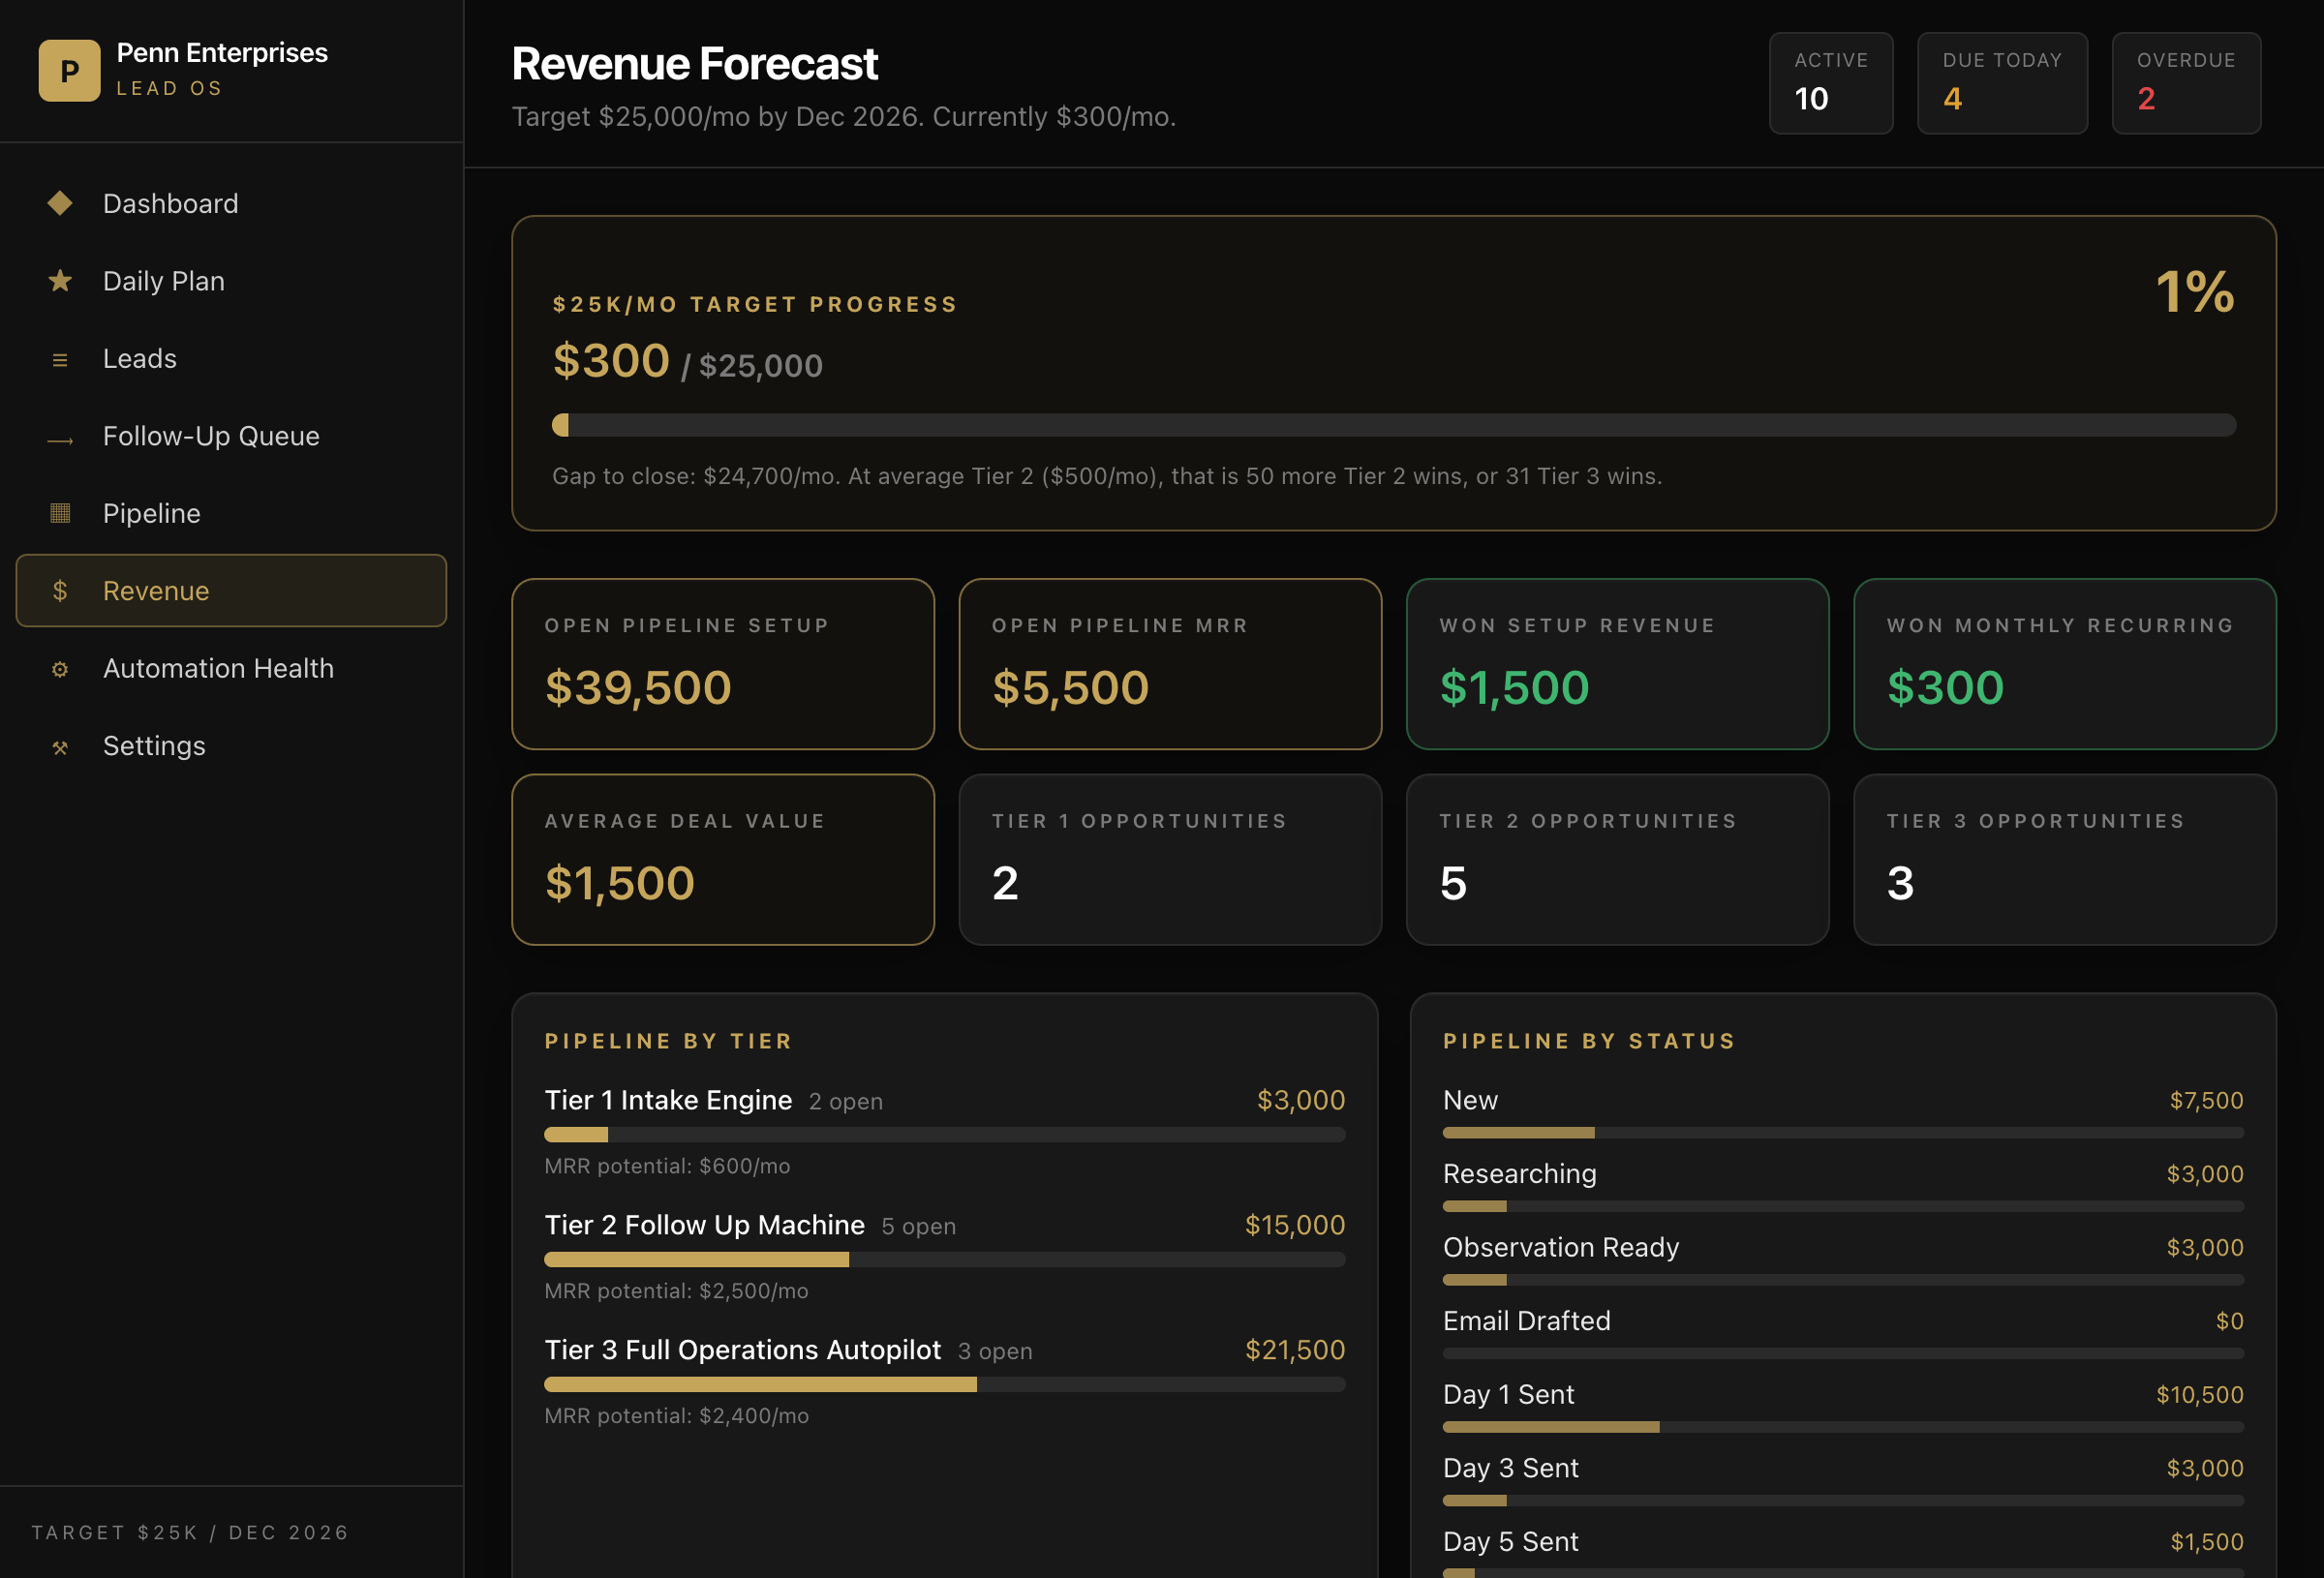Click the $15,000 Tier 2 amount
Screen dimensions: 2324x1578
(x=1295, y=1225)
